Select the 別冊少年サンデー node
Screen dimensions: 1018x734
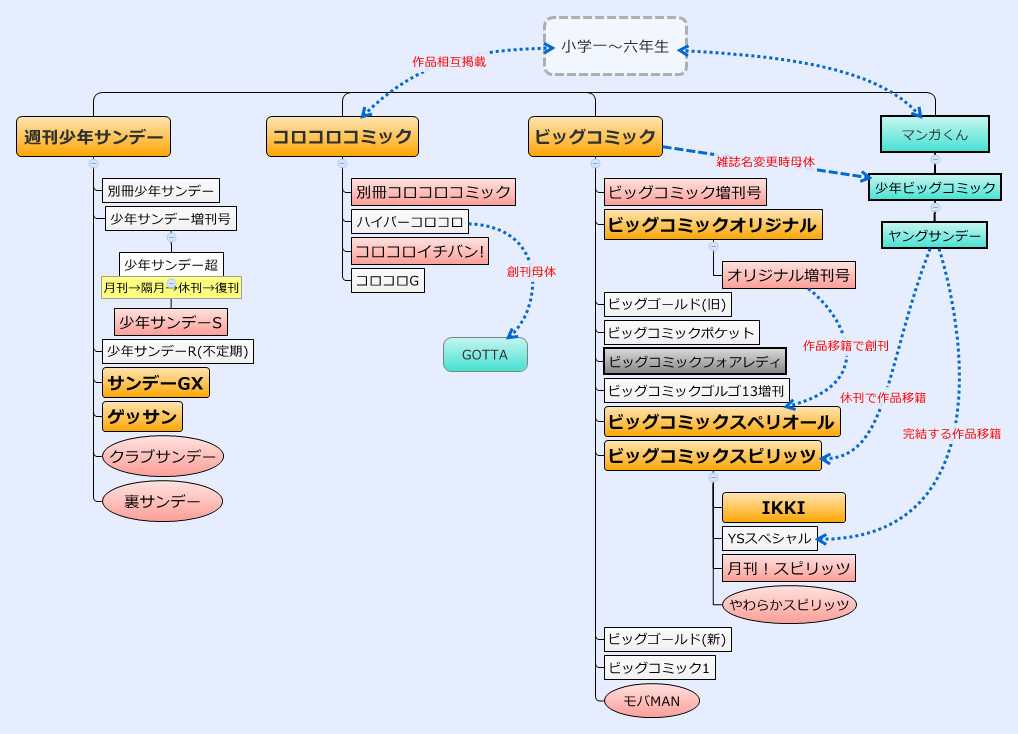pos(161,191)
